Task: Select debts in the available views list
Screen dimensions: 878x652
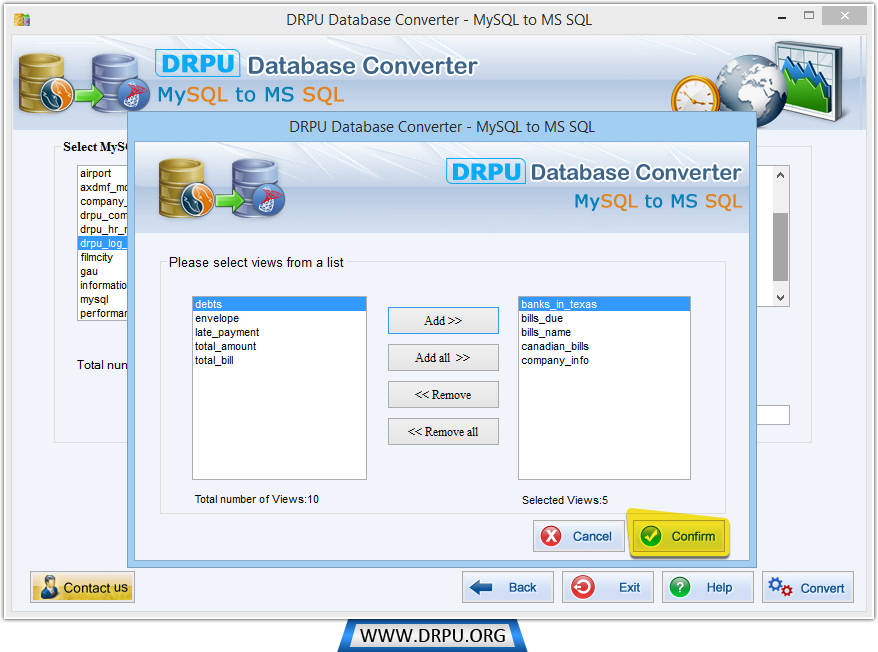Action: 279,304
